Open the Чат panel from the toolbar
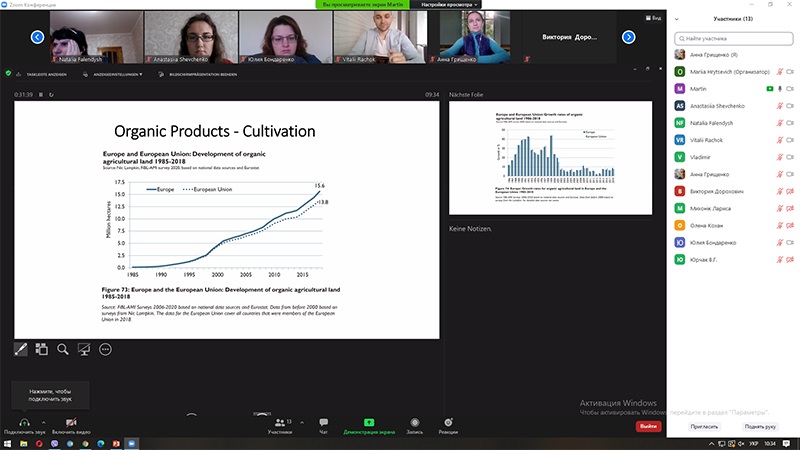Screen dimensions: 800x450 [323, 424]
